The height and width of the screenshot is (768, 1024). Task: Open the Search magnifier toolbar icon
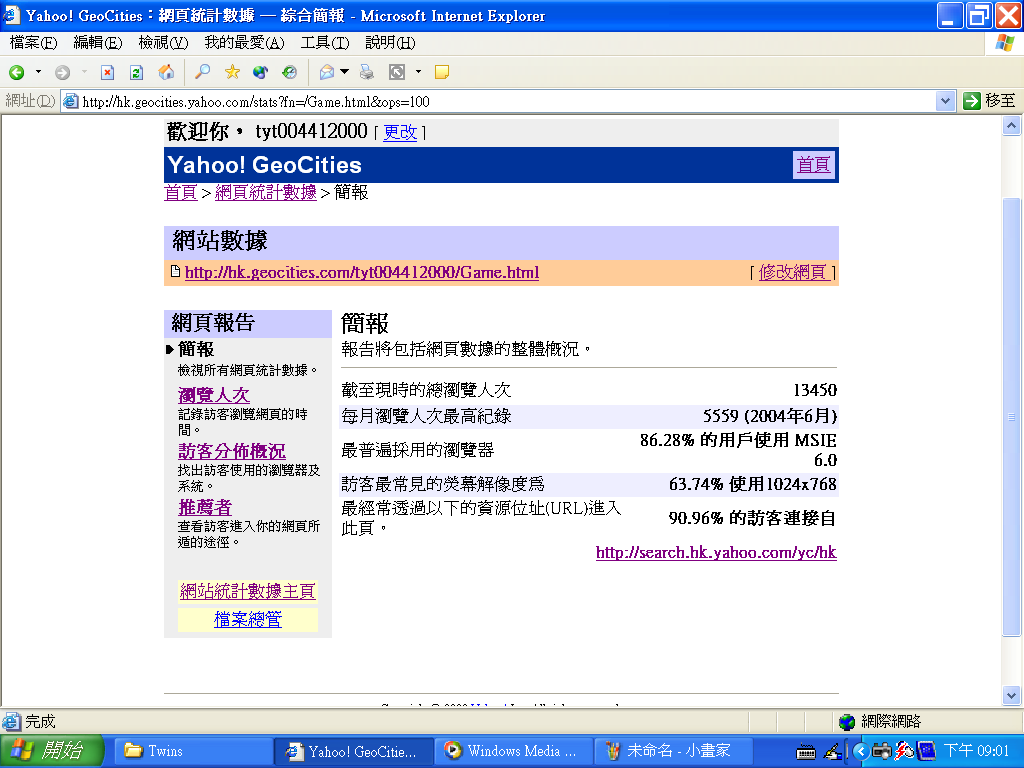click(x=202, y=72)
